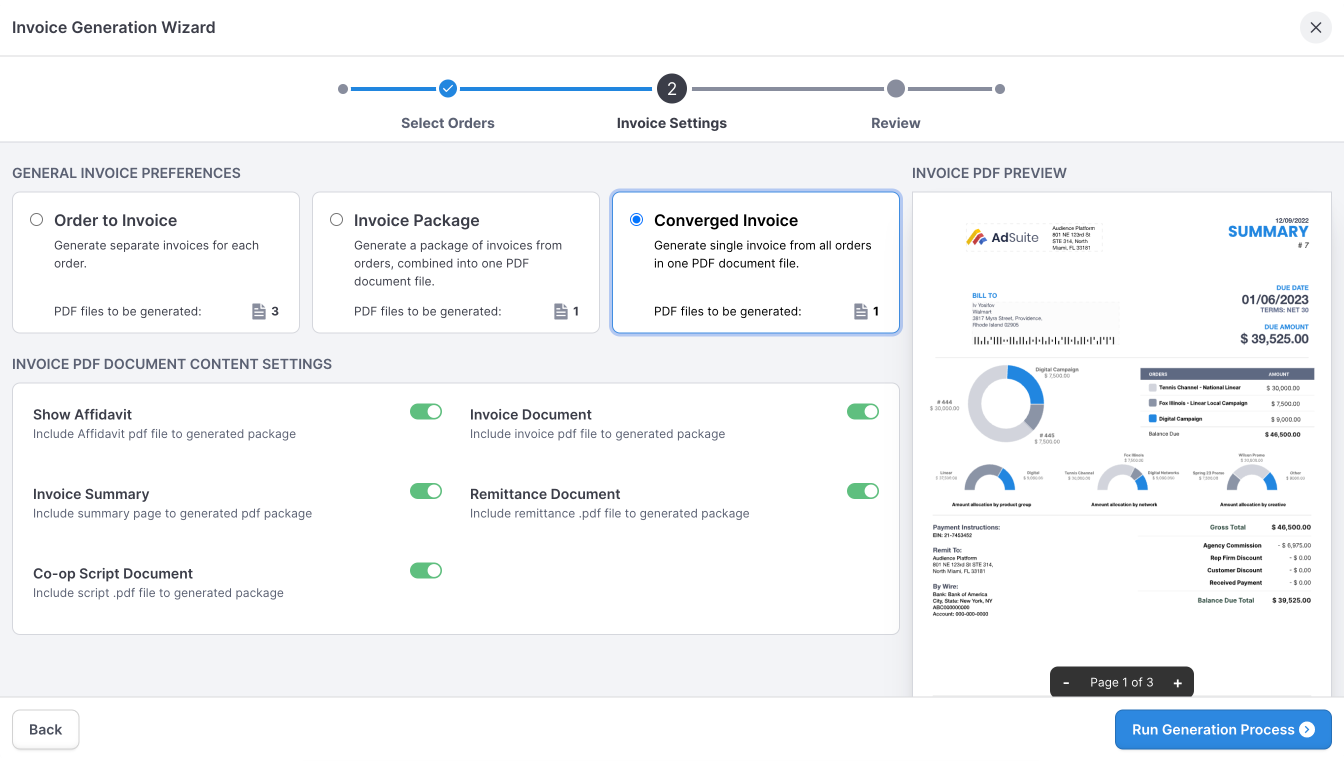The width and height of the screenshot is (1344, 761).
Task: Disable the Remittance Document switch
Action: [862, 491]
